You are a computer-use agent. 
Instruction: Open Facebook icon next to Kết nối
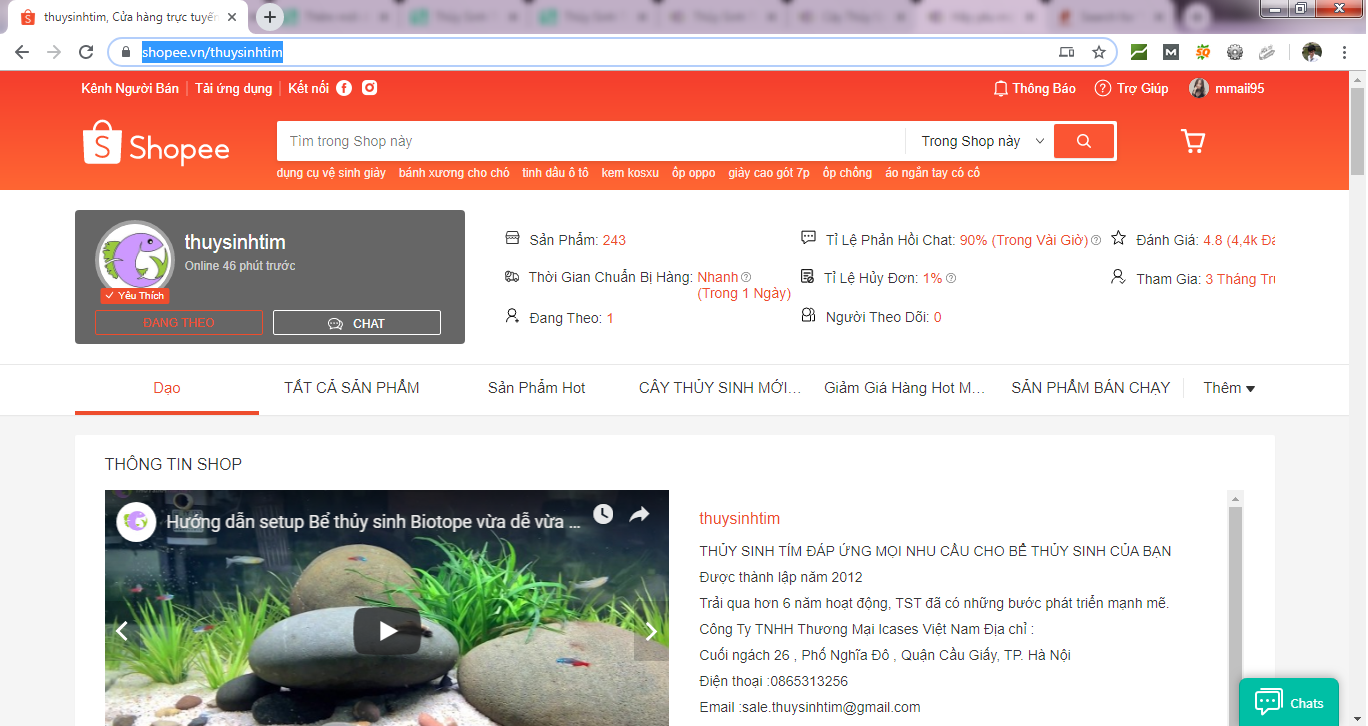(344, 88)
